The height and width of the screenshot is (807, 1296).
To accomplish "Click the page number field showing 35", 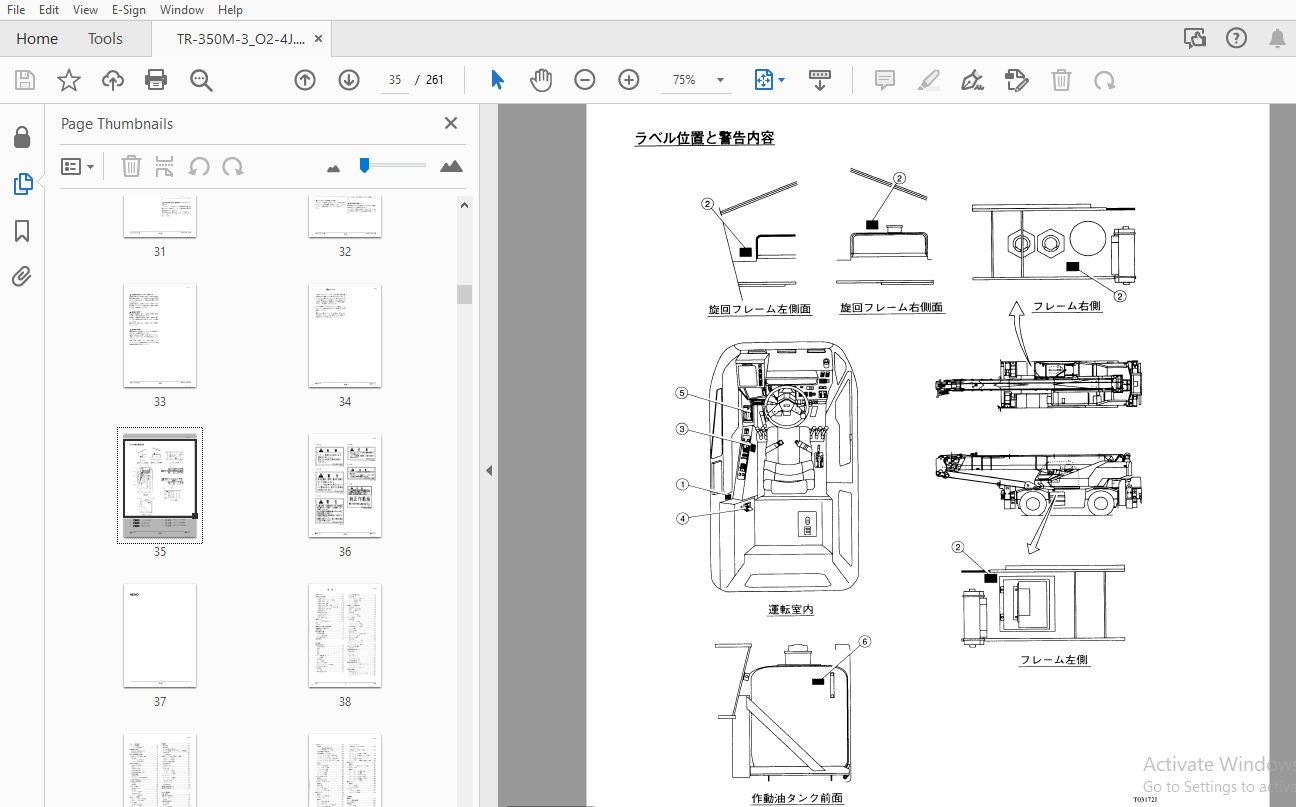I will coord(395,80).
